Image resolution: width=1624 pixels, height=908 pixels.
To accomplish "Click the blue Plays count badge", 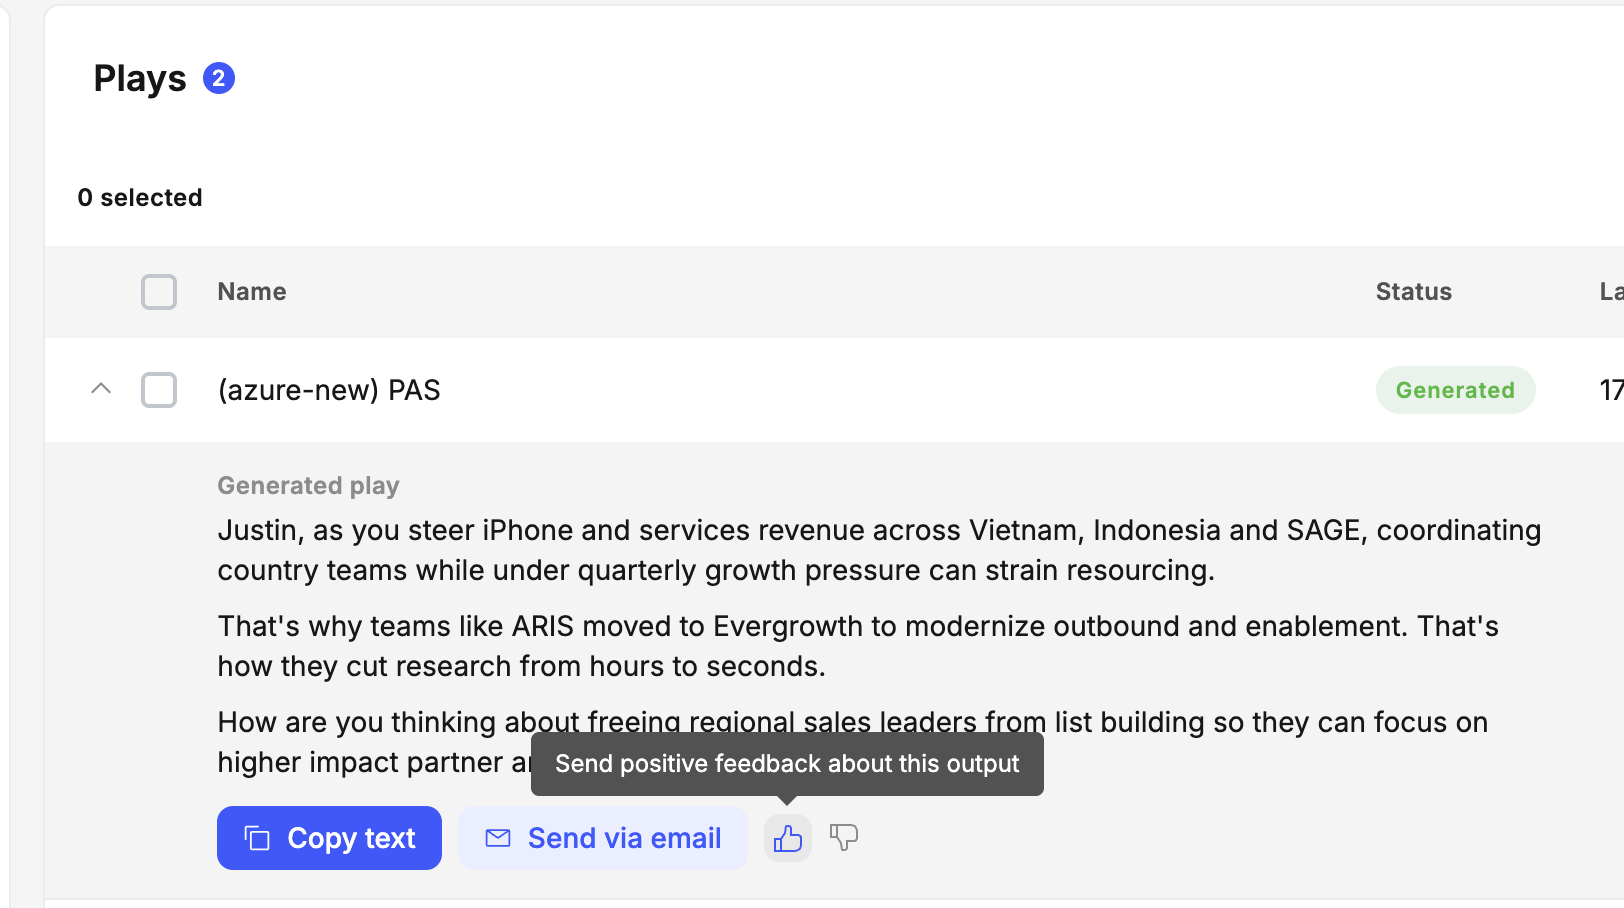I will pyautogui.click(x=219, y=78).
